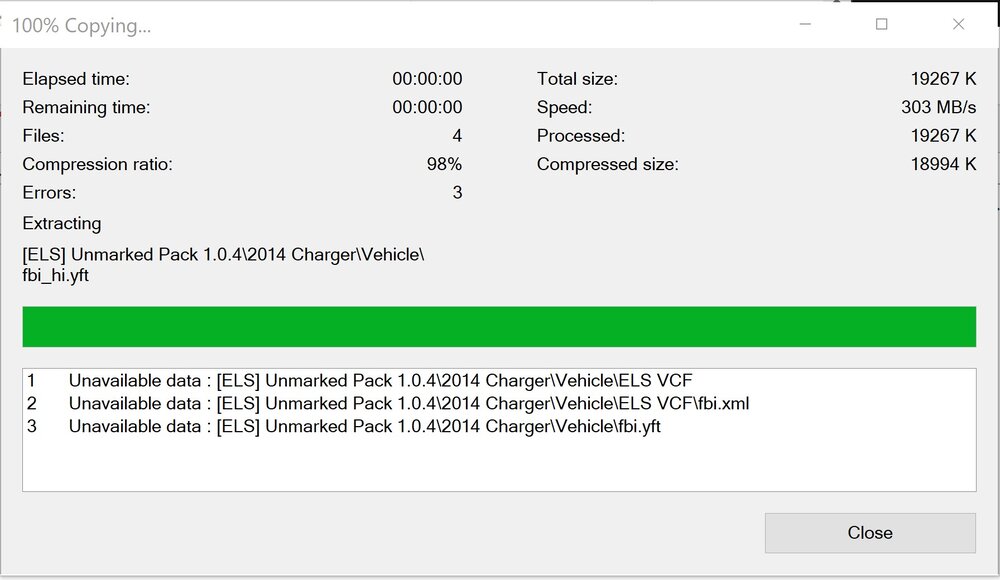1000x580 pixels.
Task: Click the fbi_hi.yft current file name
Action: click(x=56, y=275)
